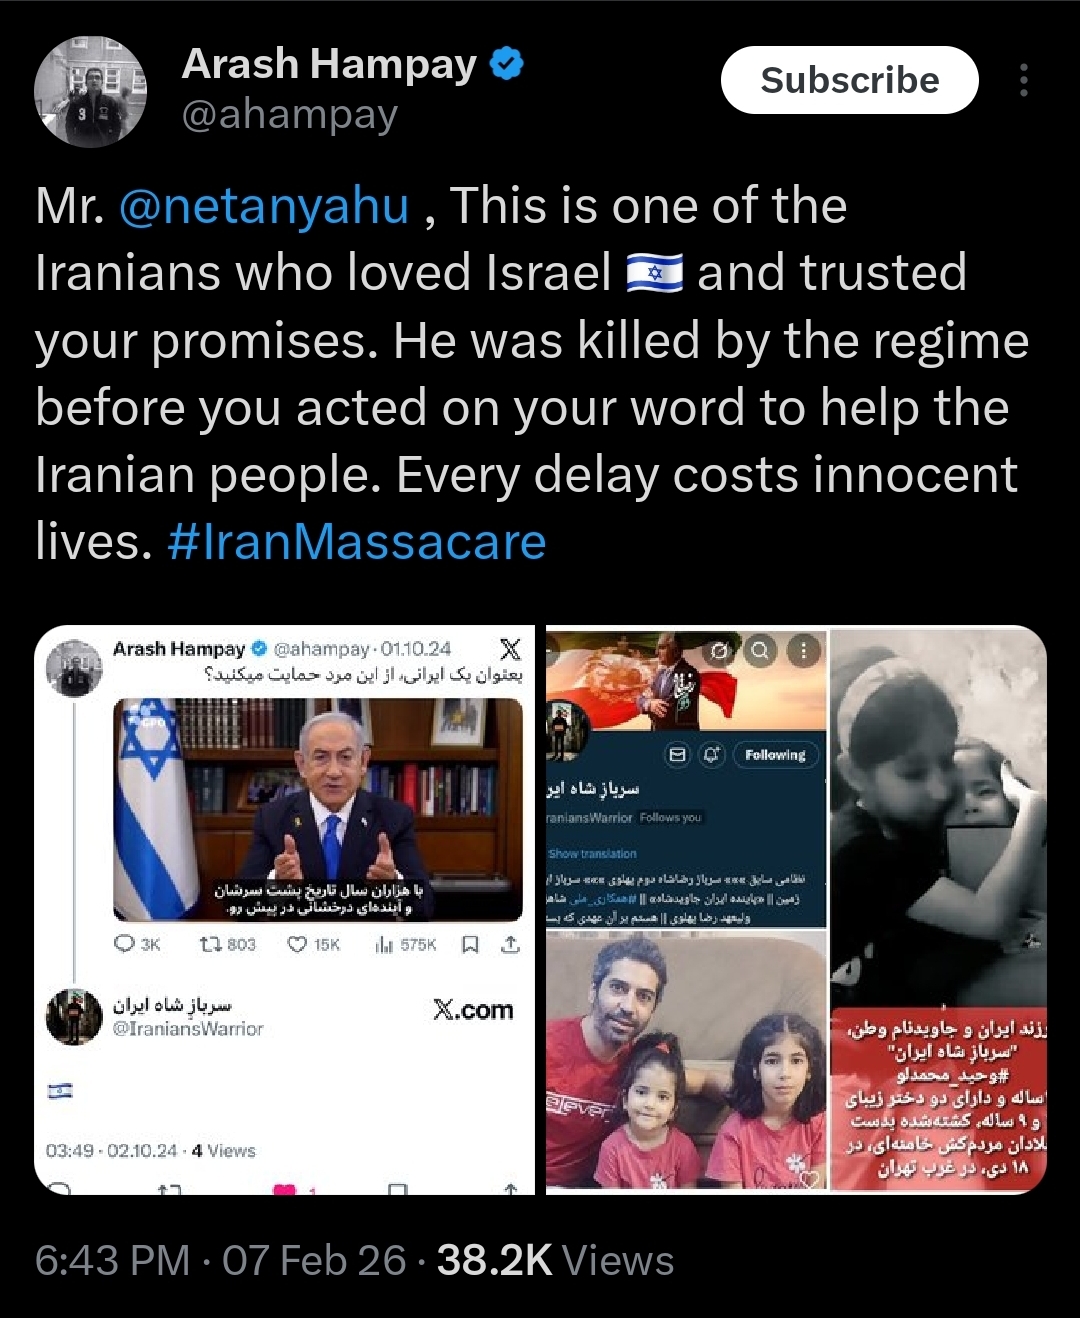Open right image of children hugging
The height and width of the screenshot is (1318, 1080).
(938, 910)
